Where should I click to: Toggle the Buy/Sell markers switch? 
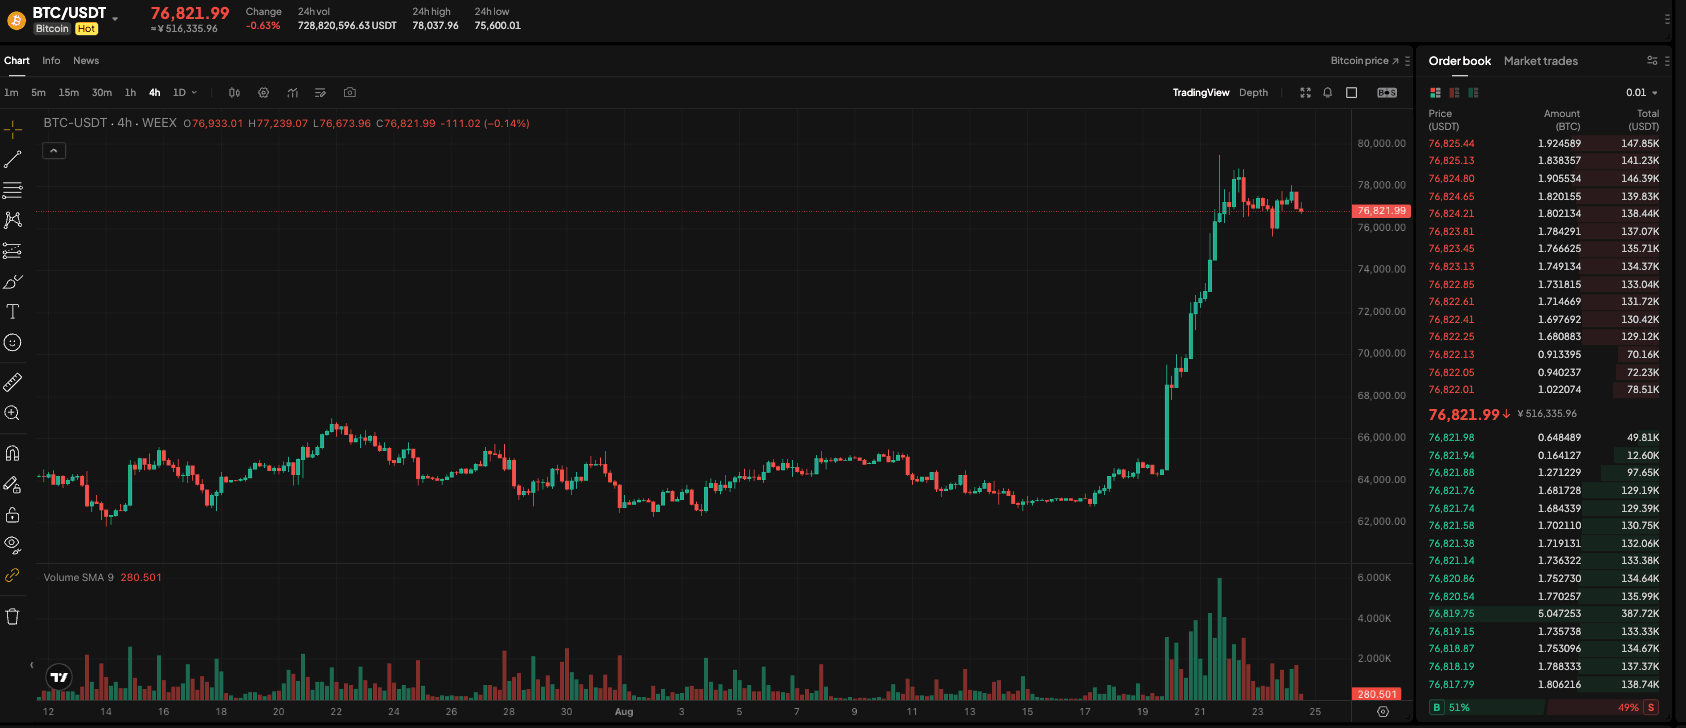(1387, 92)
